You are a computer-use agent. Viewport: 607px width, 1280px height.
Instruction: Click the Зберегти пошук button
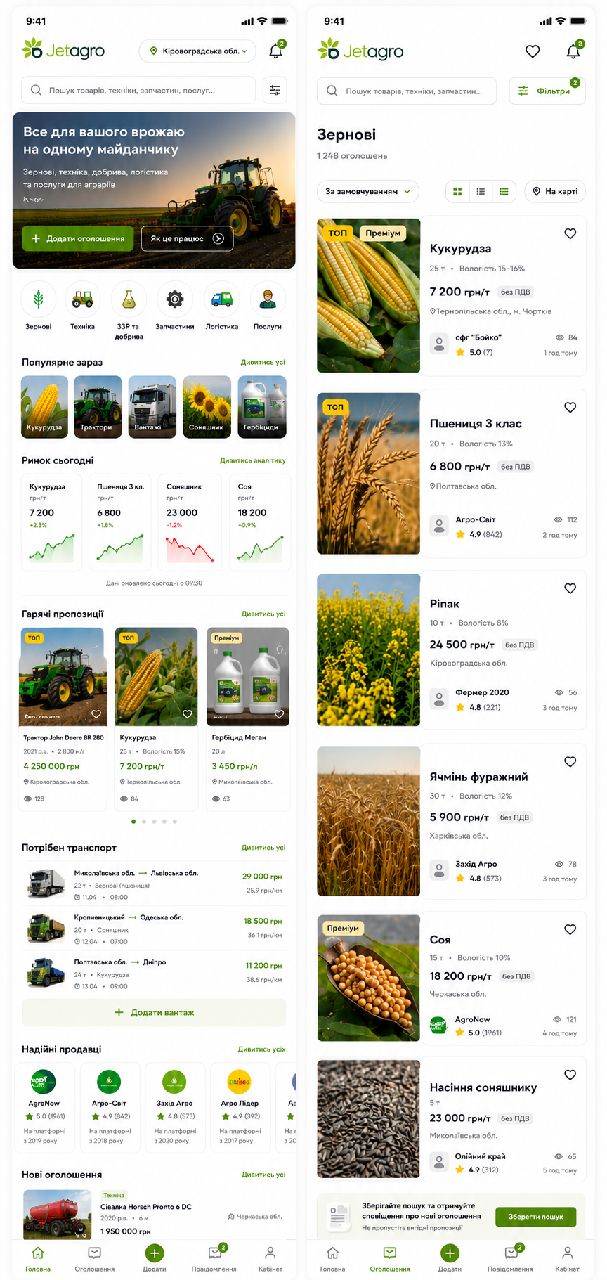pos(536,1217)
